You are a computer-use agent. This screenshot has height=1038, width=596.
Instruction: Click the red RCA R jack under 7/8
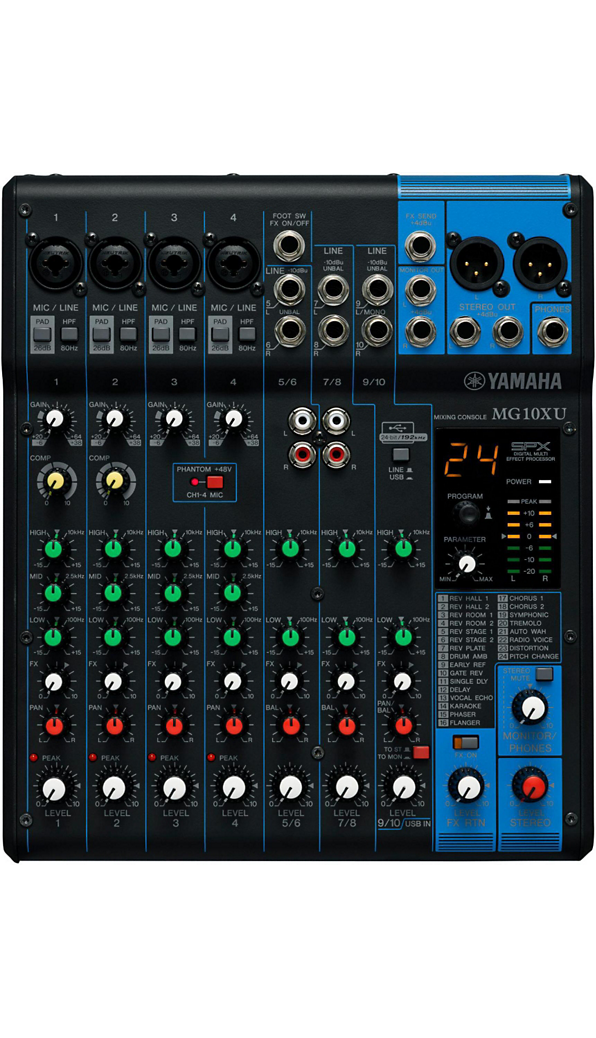pos(336,455)
